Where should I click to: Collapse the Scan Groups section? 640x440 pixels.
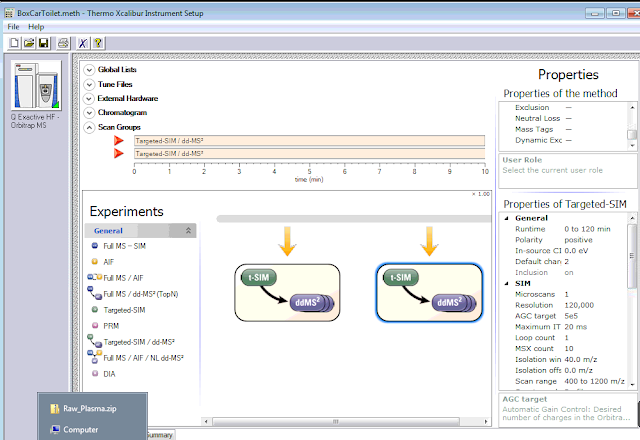tap(89, 127)
